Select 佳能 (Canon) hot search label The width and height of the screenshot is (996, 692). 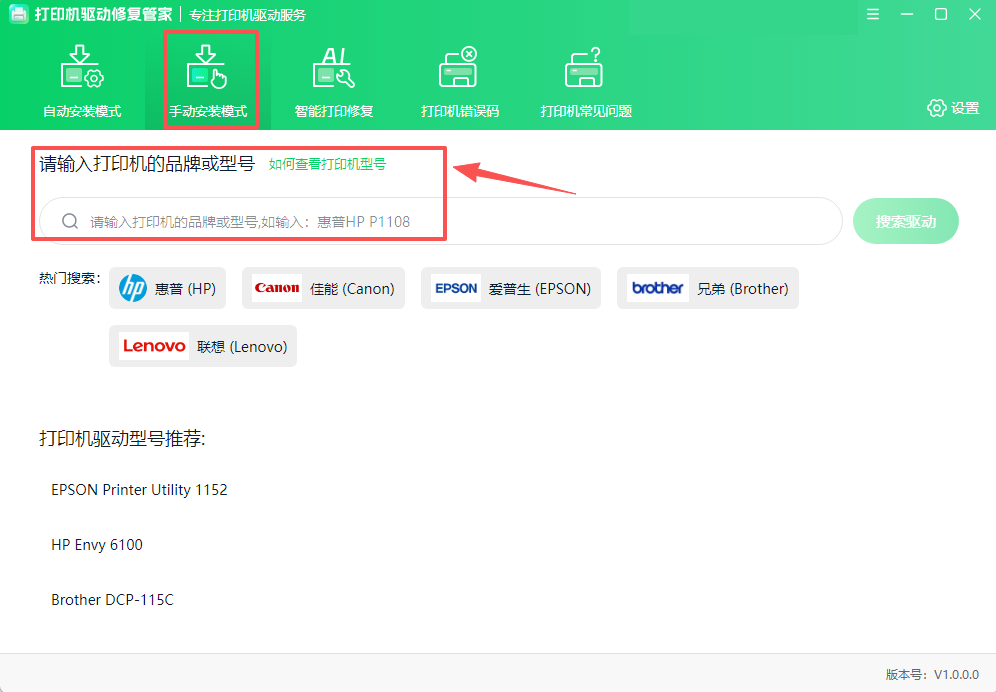[353, 288]
